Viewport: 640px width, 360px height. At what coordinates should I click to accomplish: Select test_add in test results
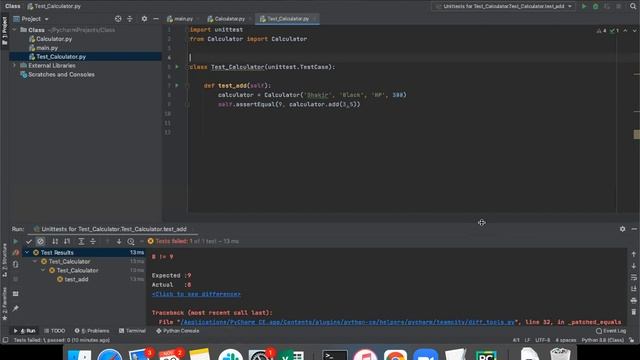[73, 280]
